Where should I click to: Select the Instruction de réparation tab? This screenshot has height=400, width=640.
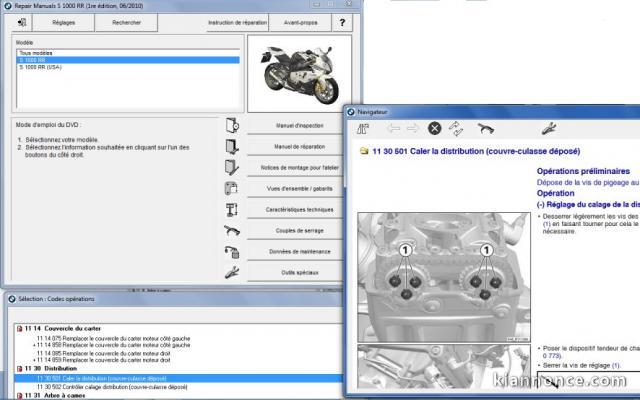pos(236,21)
